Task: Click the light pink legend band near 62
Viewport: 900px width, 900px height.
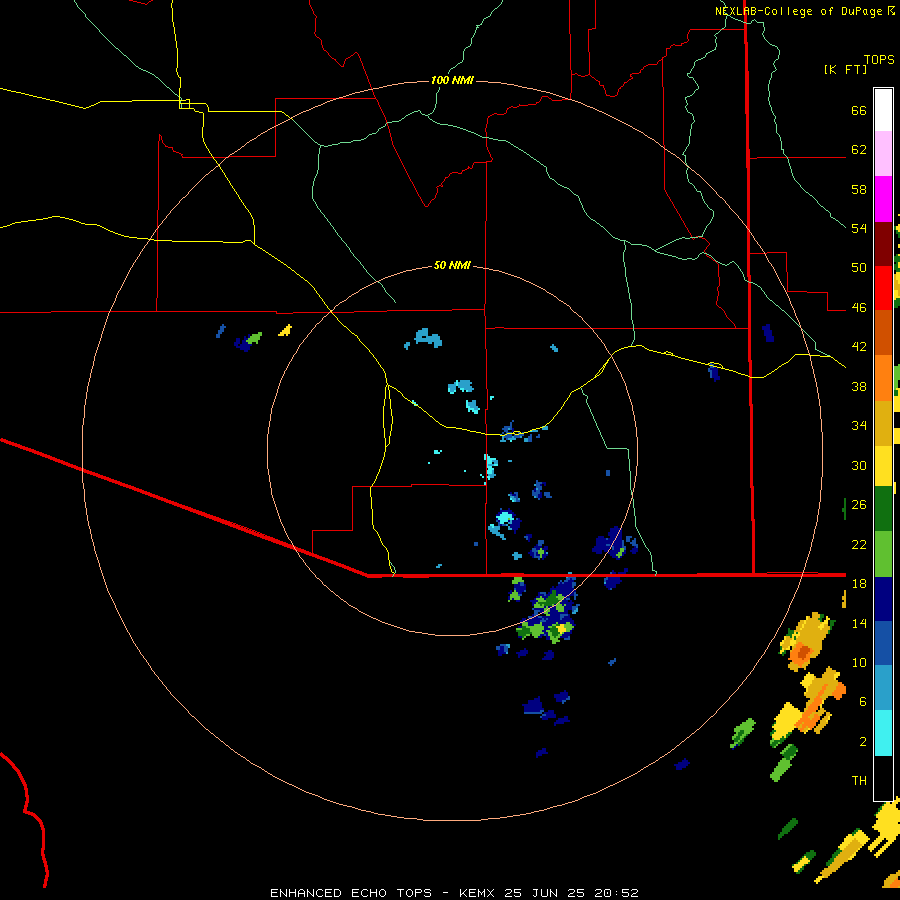Action: pyautogui.click(x=883, y=153)
